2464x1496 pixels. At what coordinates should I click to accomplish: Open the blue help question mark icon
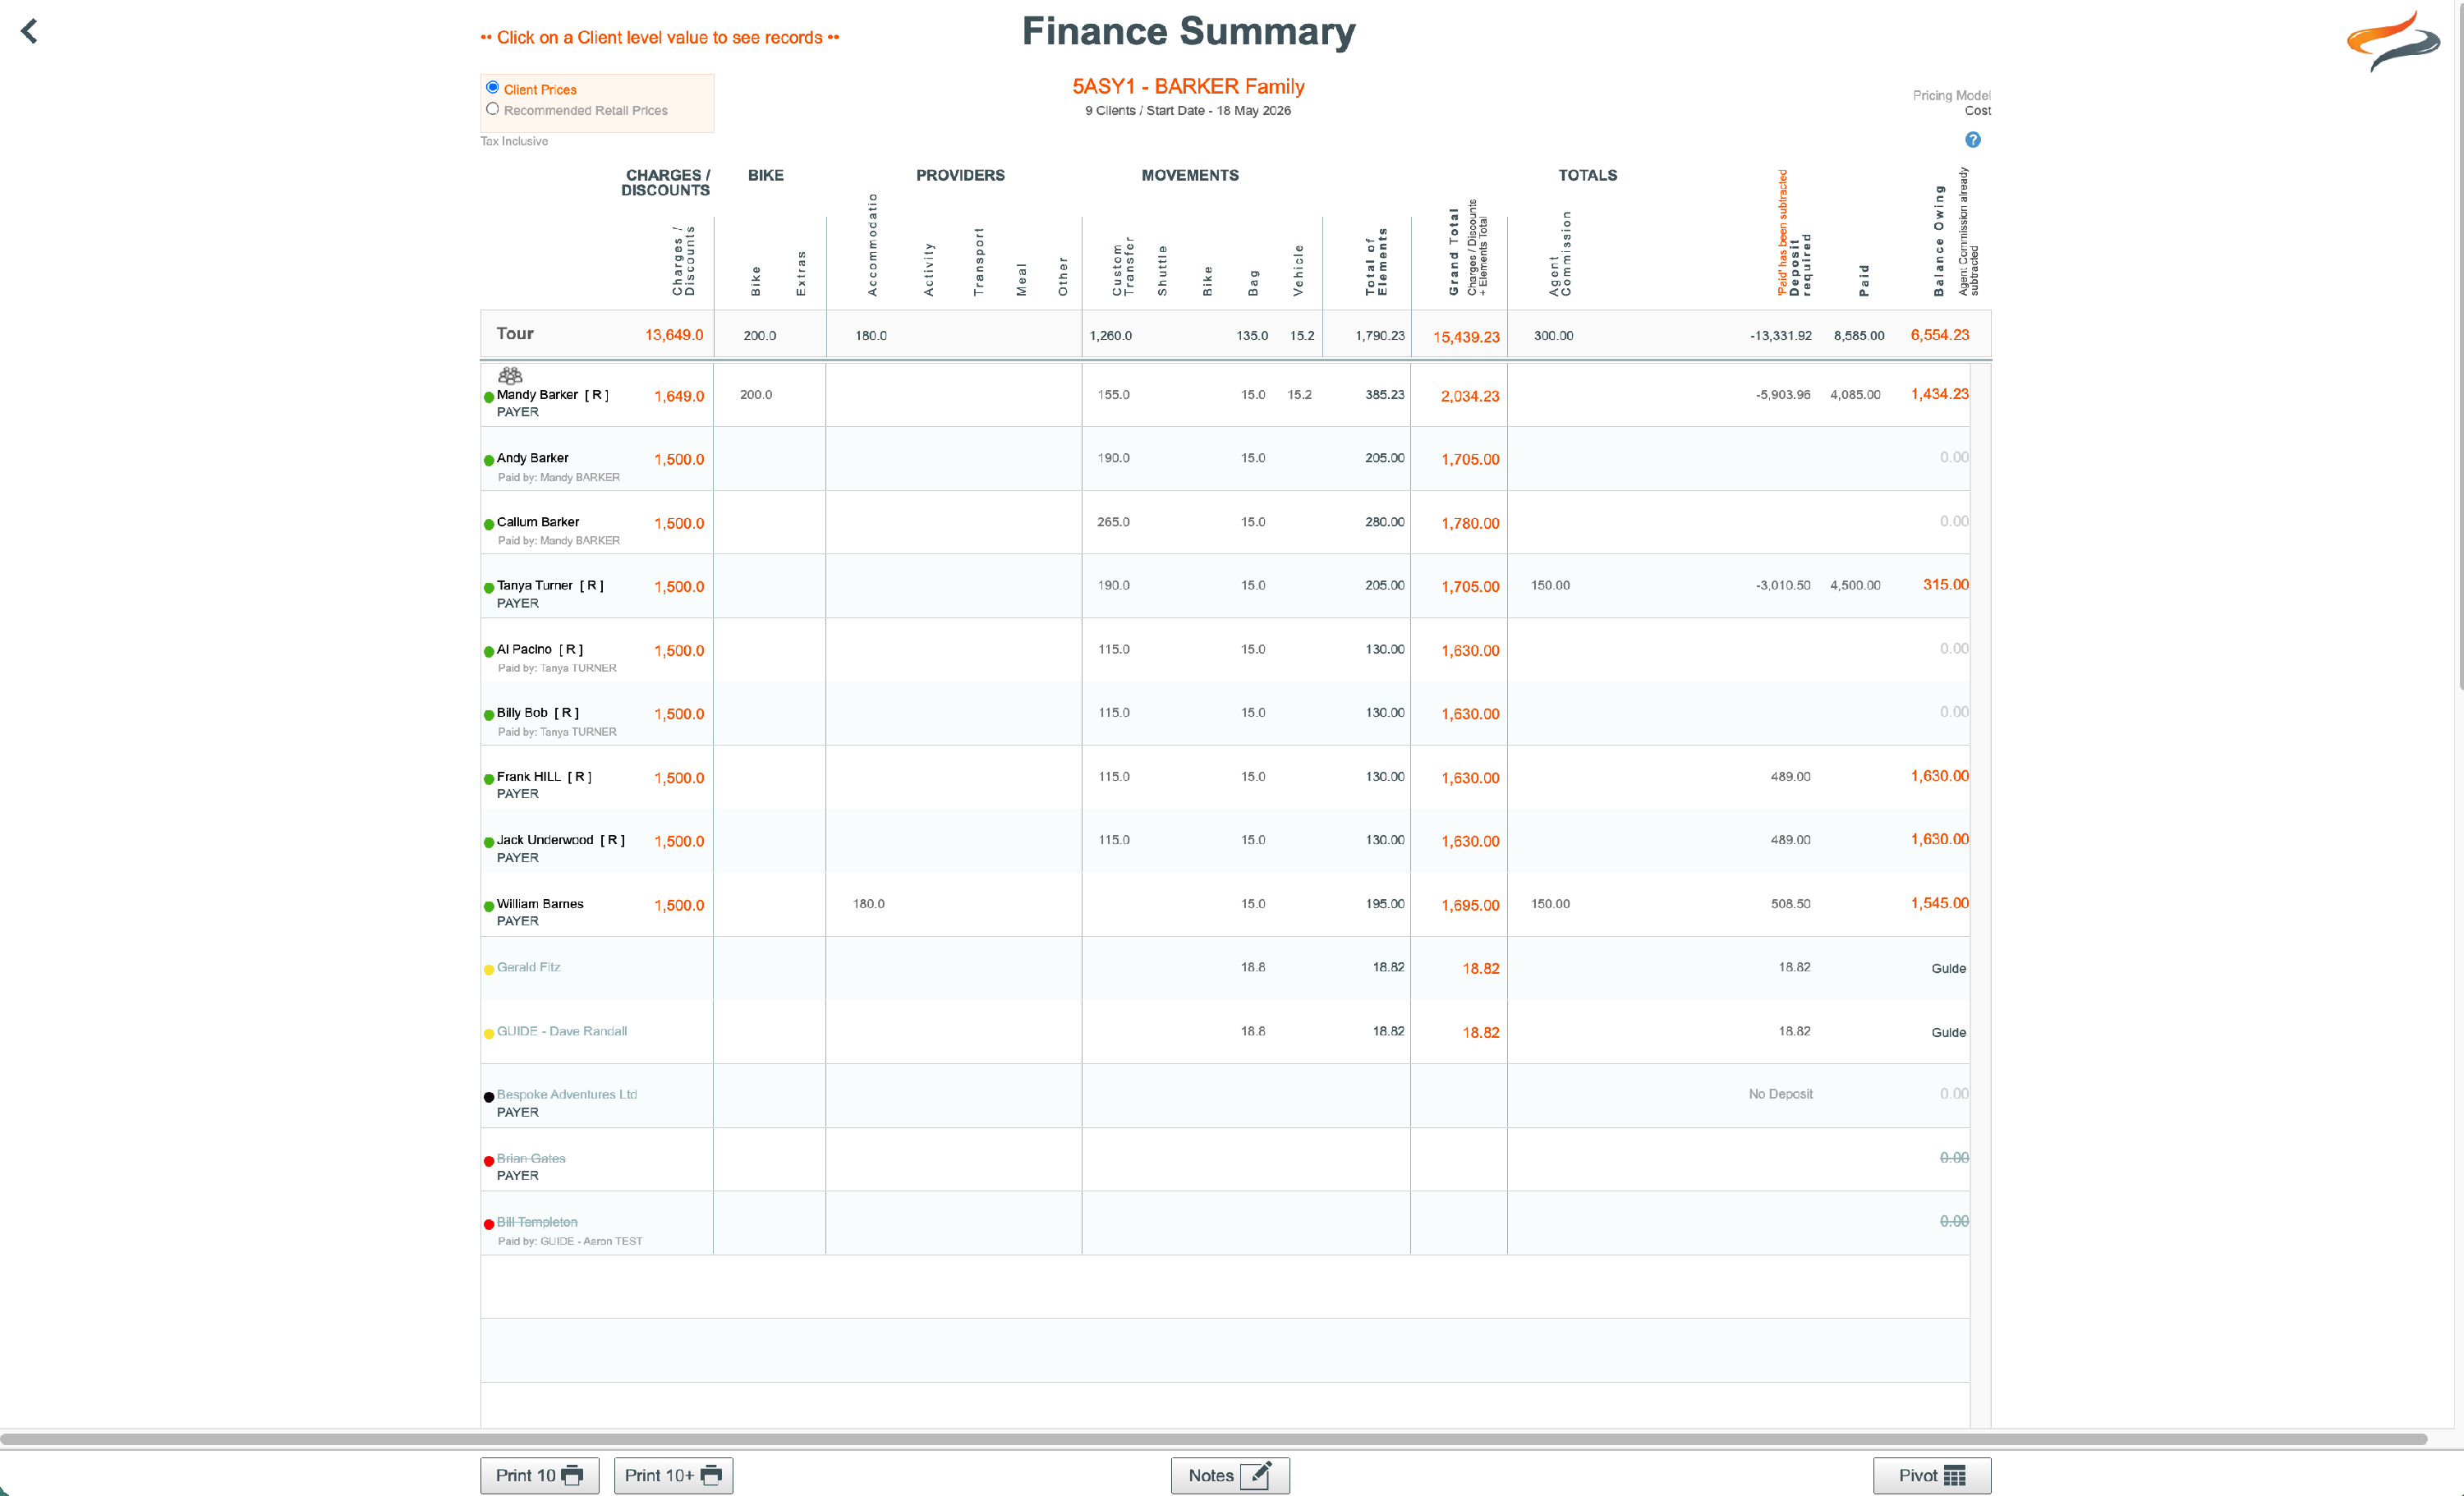pyautogui.click(x=1972, y=140)
